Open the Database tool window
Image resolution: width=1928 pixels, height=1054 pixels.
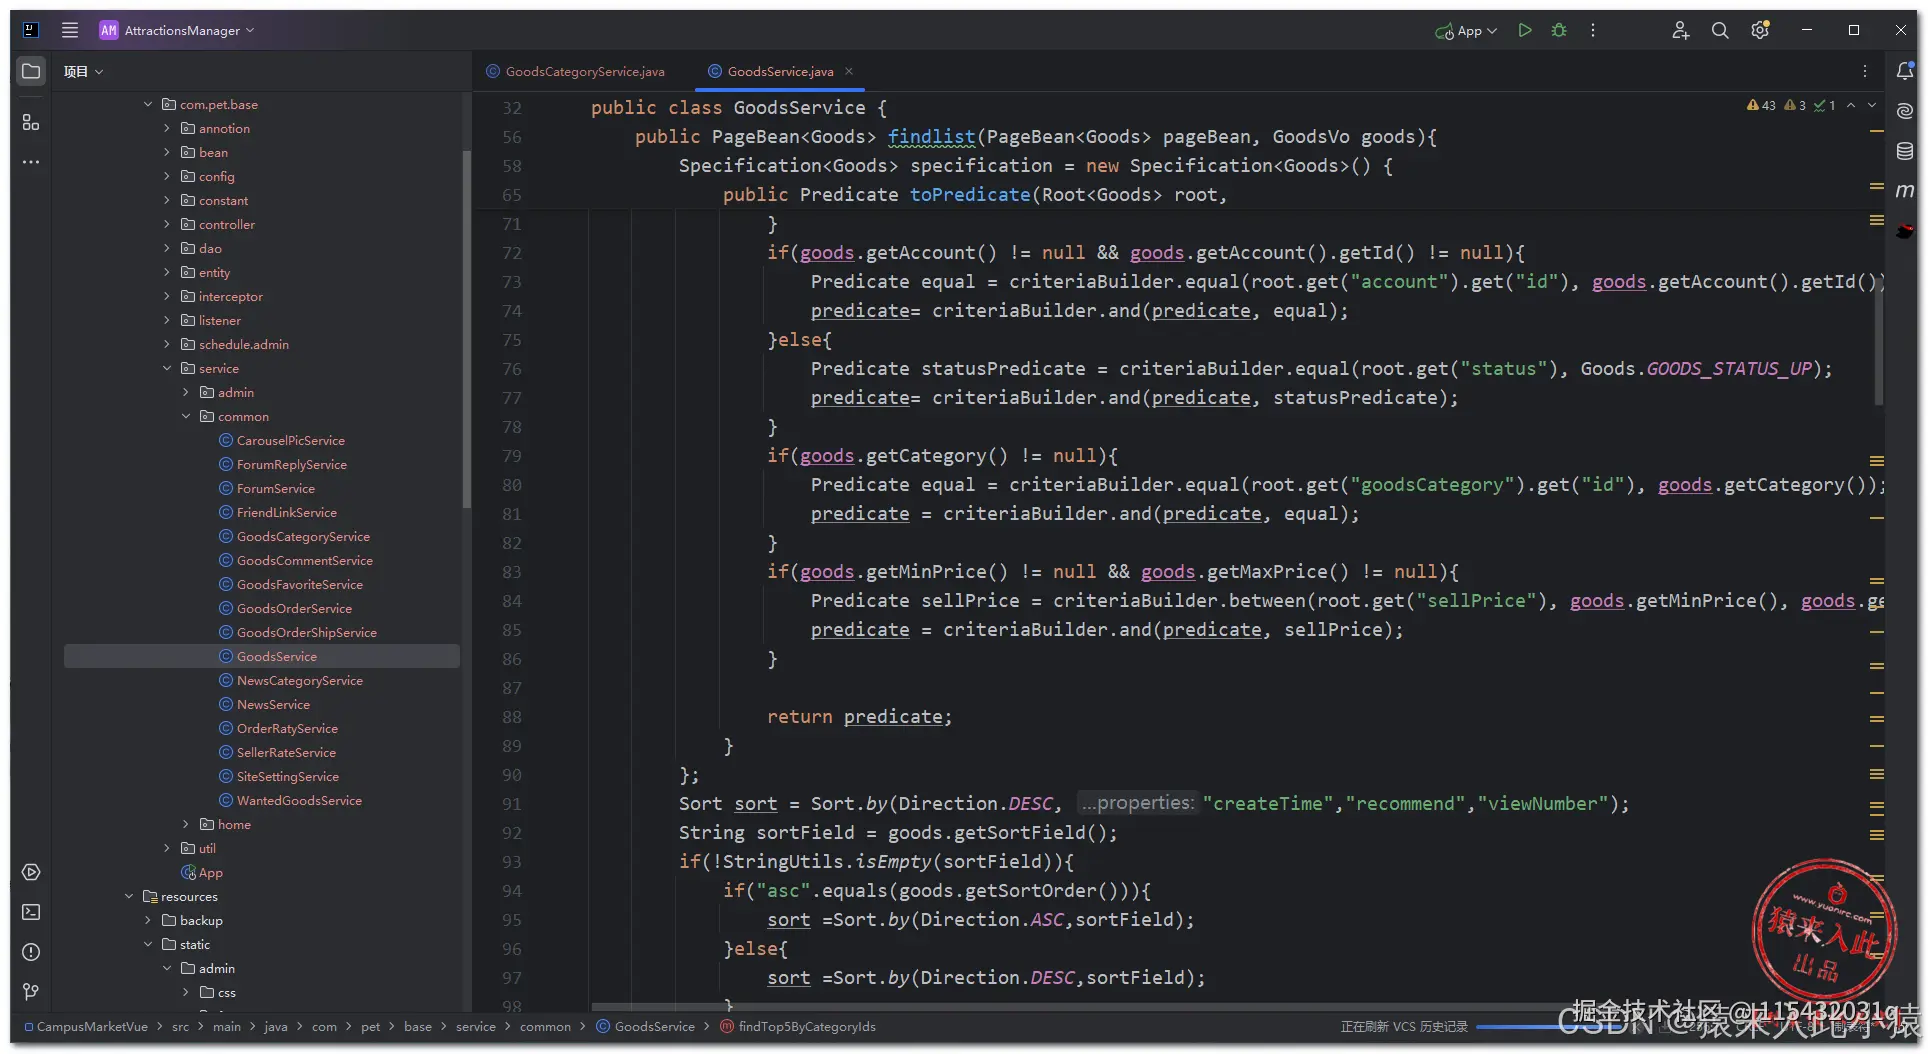click(x=1905, y=151)
